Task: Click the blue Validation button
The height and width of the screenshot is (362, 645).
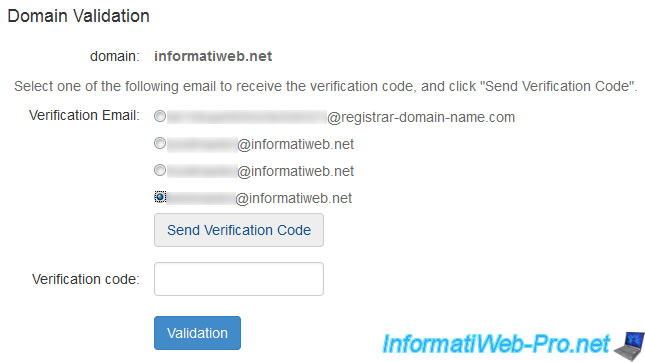Action: pyautogui.click(x=197, y=333)
